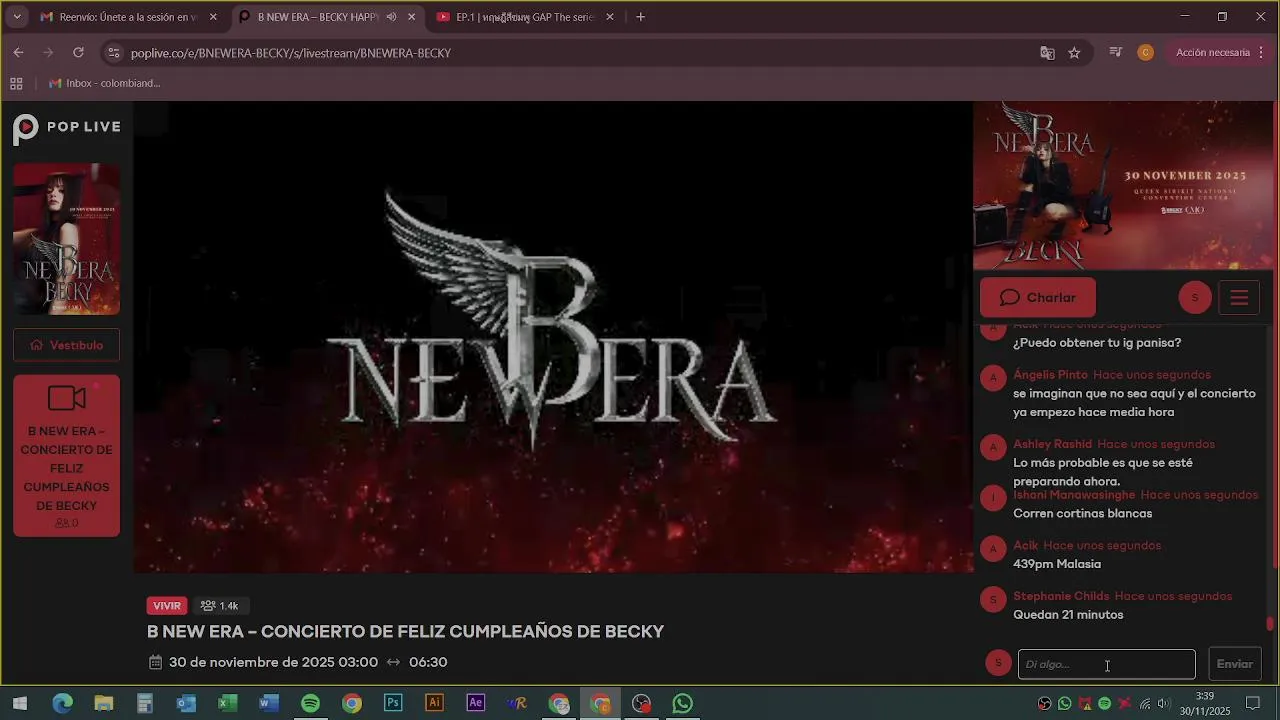The width and height of the screenshot is (1280, 720).
Task: Click the home icon in Vestíbulo
Action: 37,345
